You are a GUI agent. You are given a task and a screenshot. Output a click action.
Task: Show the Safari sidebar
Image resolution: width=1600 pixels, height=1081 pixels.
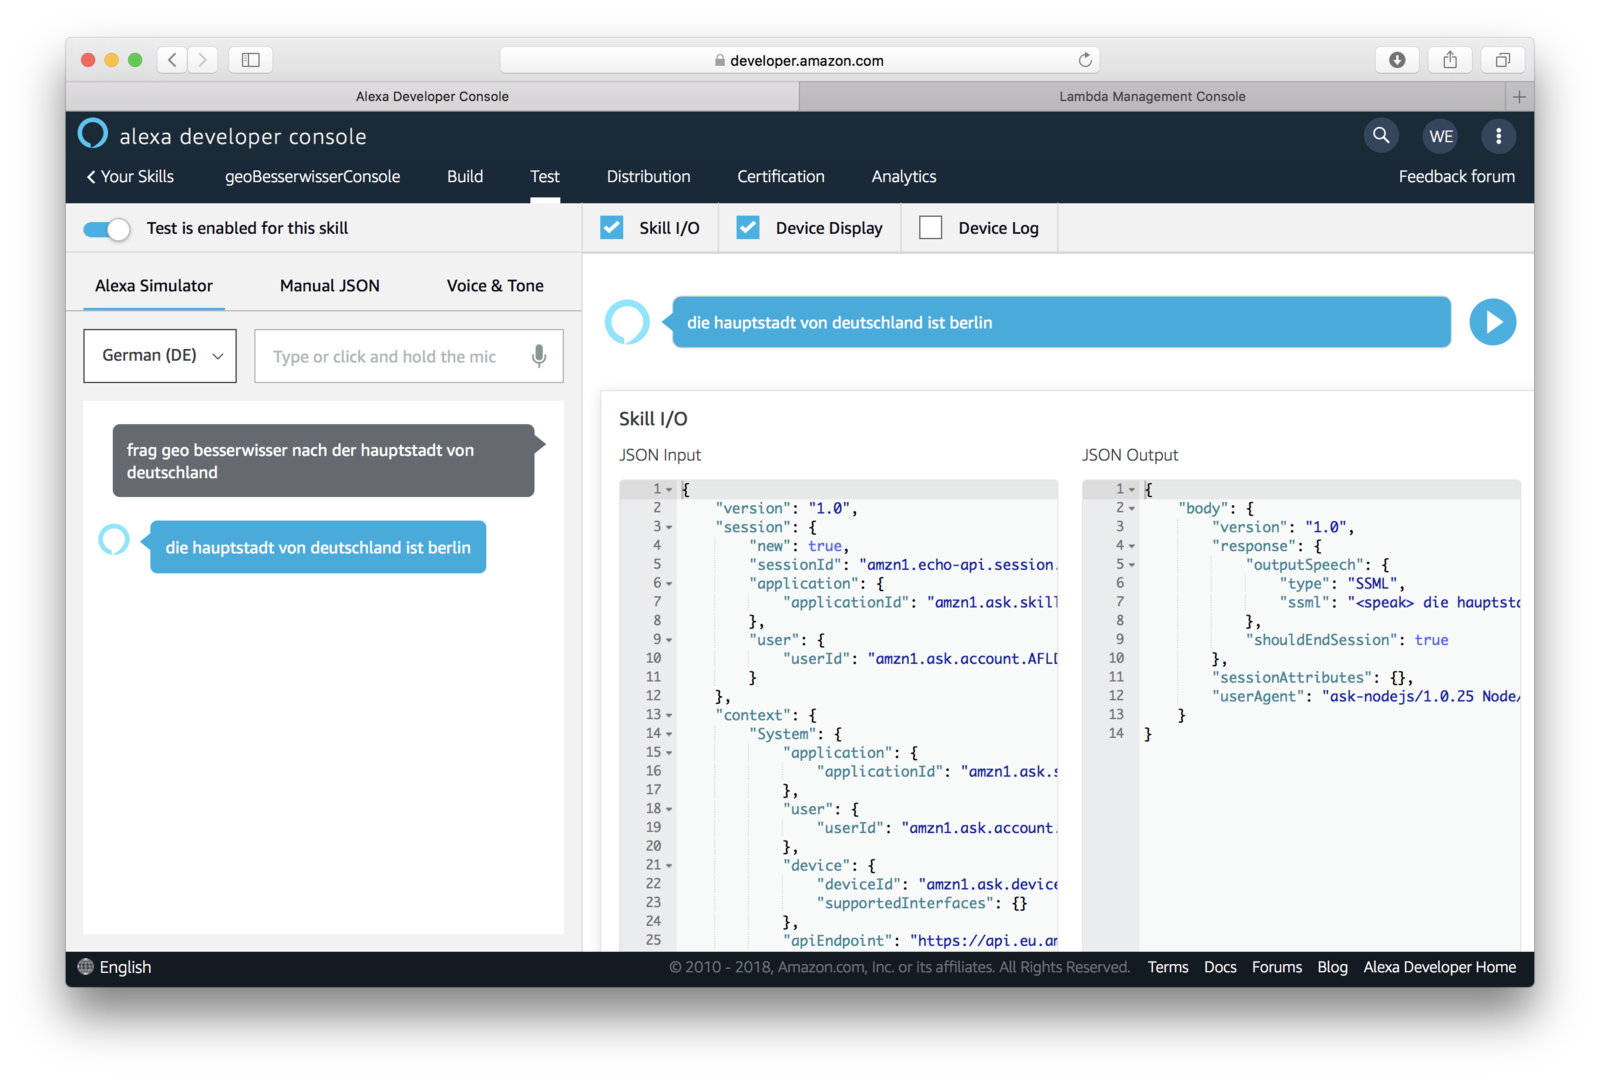[x=251, y=60]
